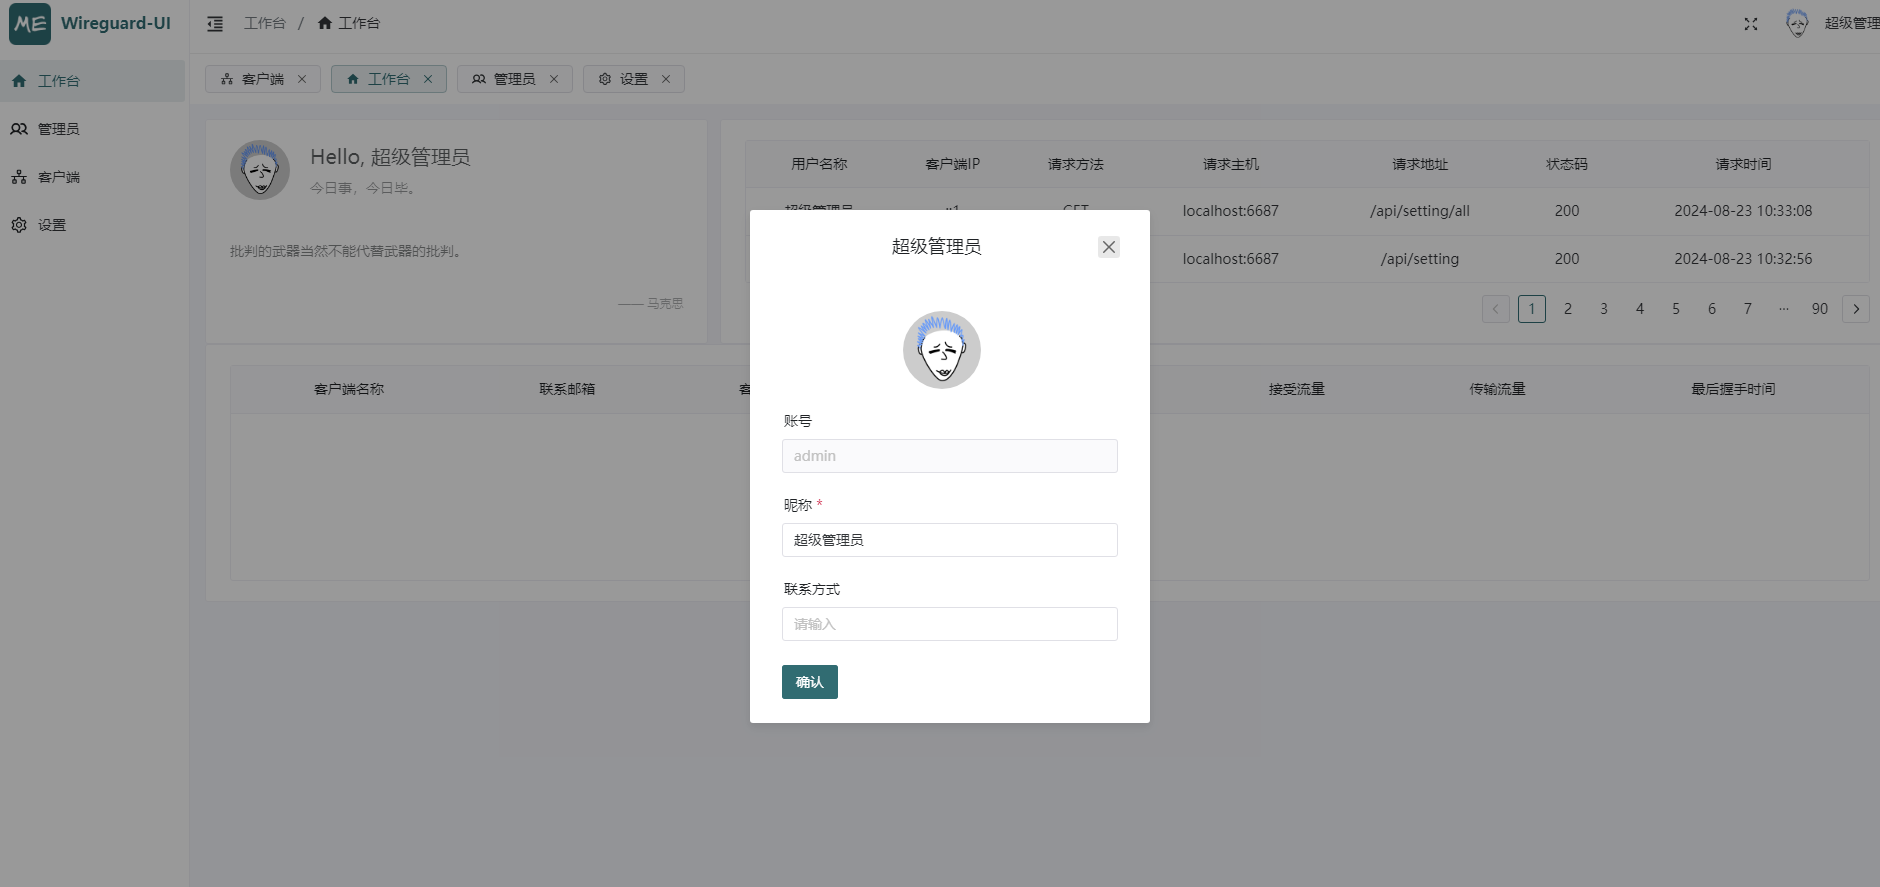Click the sidebar collapse menu icon
This screenshot has height=887, width=1880.
pyautogui.click(x=215, y=23)
